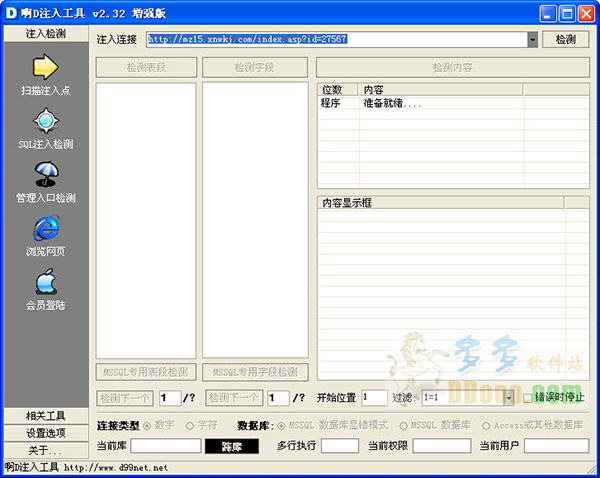600x478 pixels.
Task: Click the 当前用户 text field
Action: [x=556, y=446]
